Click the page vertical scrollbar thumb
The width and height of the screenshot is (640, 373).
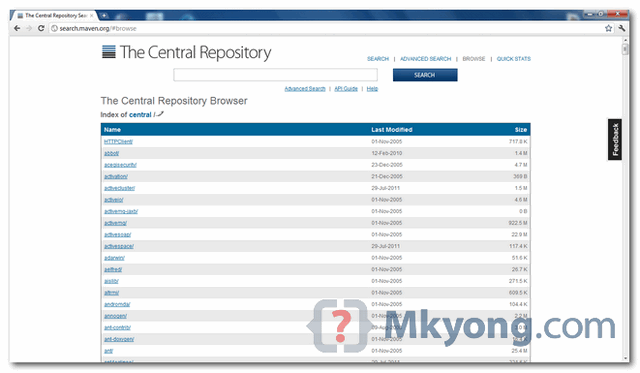pos(624,49)
